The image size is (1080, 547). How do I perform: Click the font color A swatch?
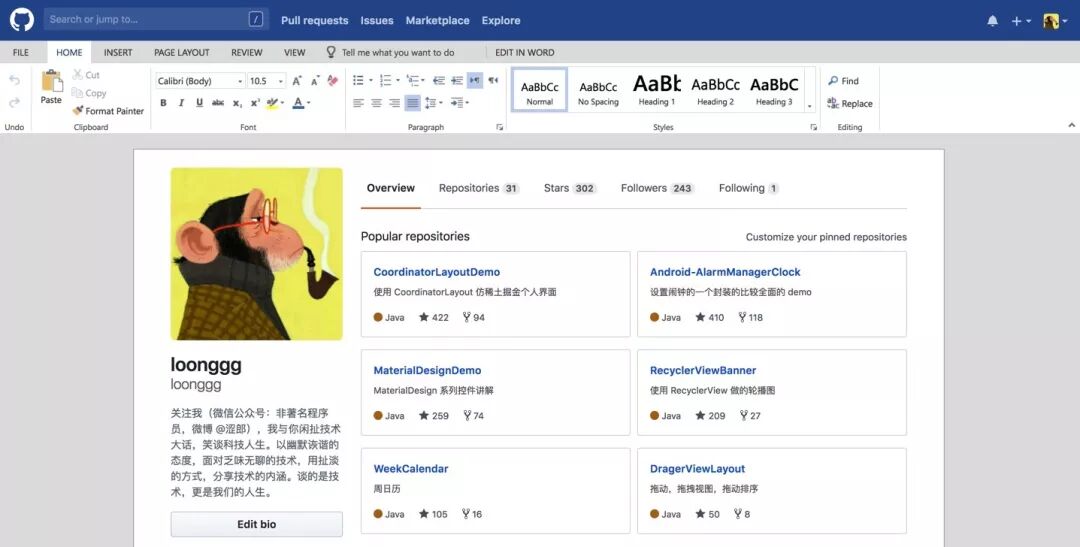pos(298,103)
